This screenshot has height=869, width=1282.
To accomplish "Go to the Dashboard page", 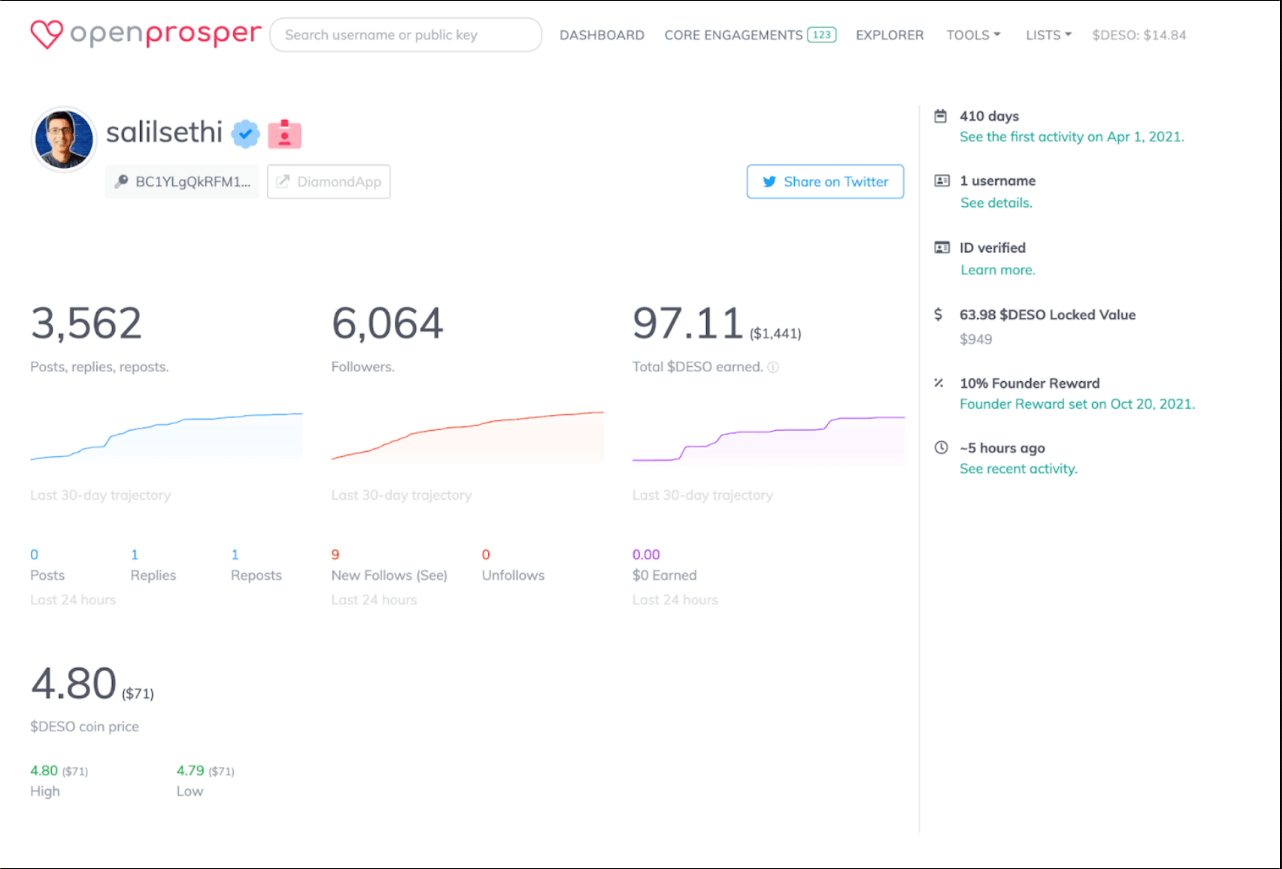I will coord(602,35).
